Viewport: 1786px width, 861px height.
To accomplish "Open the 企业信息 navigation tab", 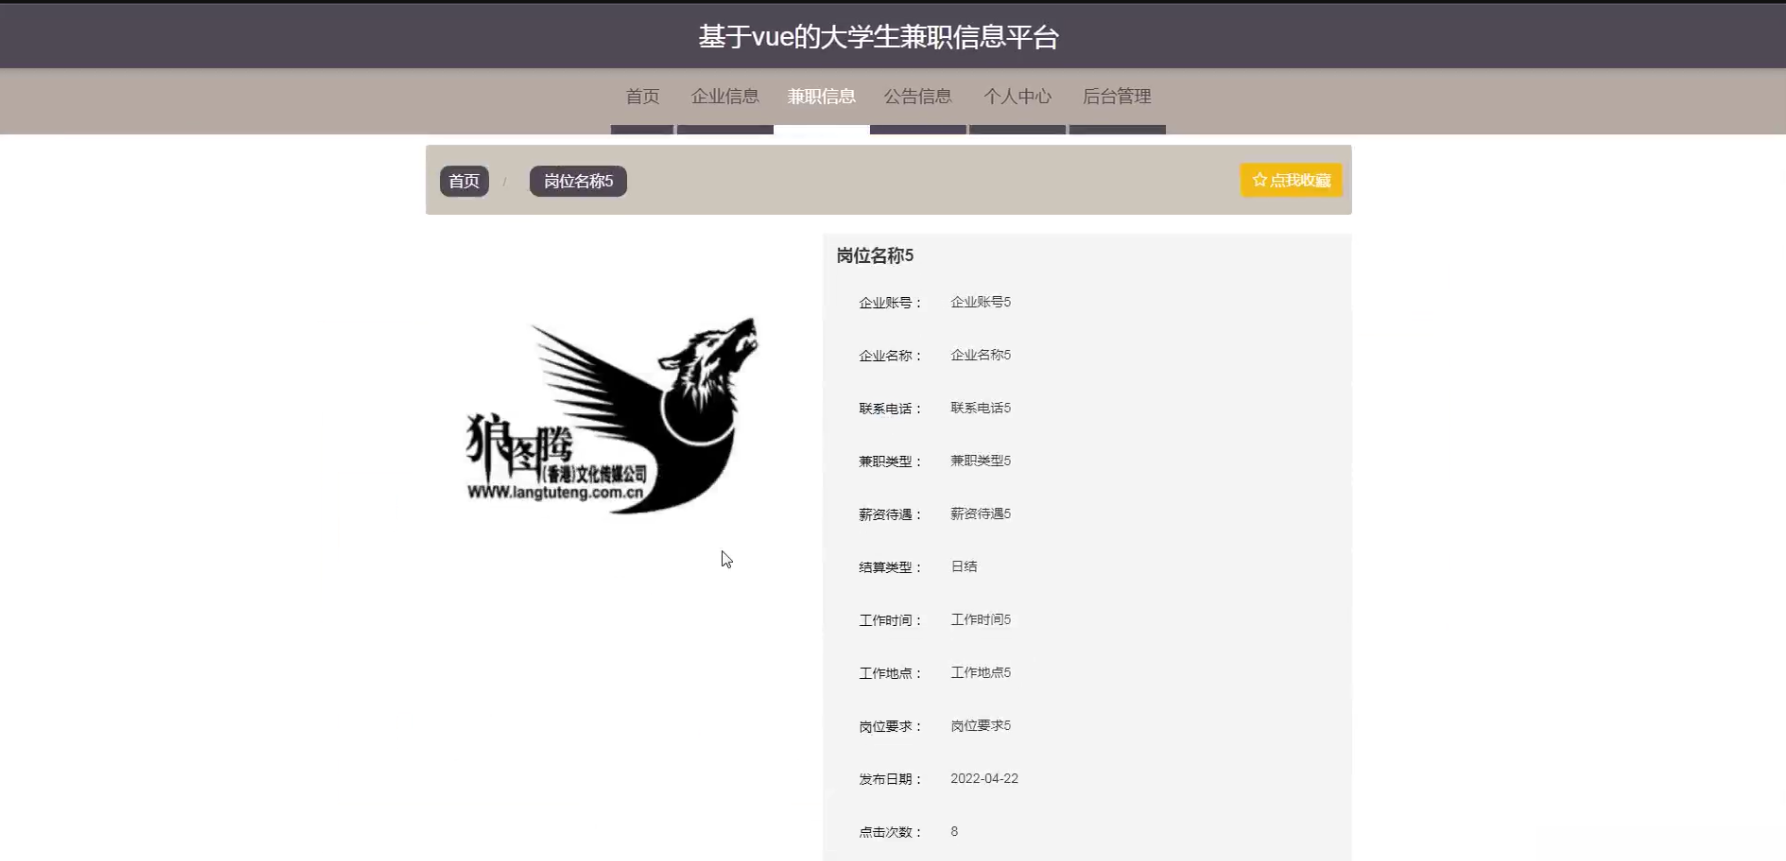I will tap(725, 97).
